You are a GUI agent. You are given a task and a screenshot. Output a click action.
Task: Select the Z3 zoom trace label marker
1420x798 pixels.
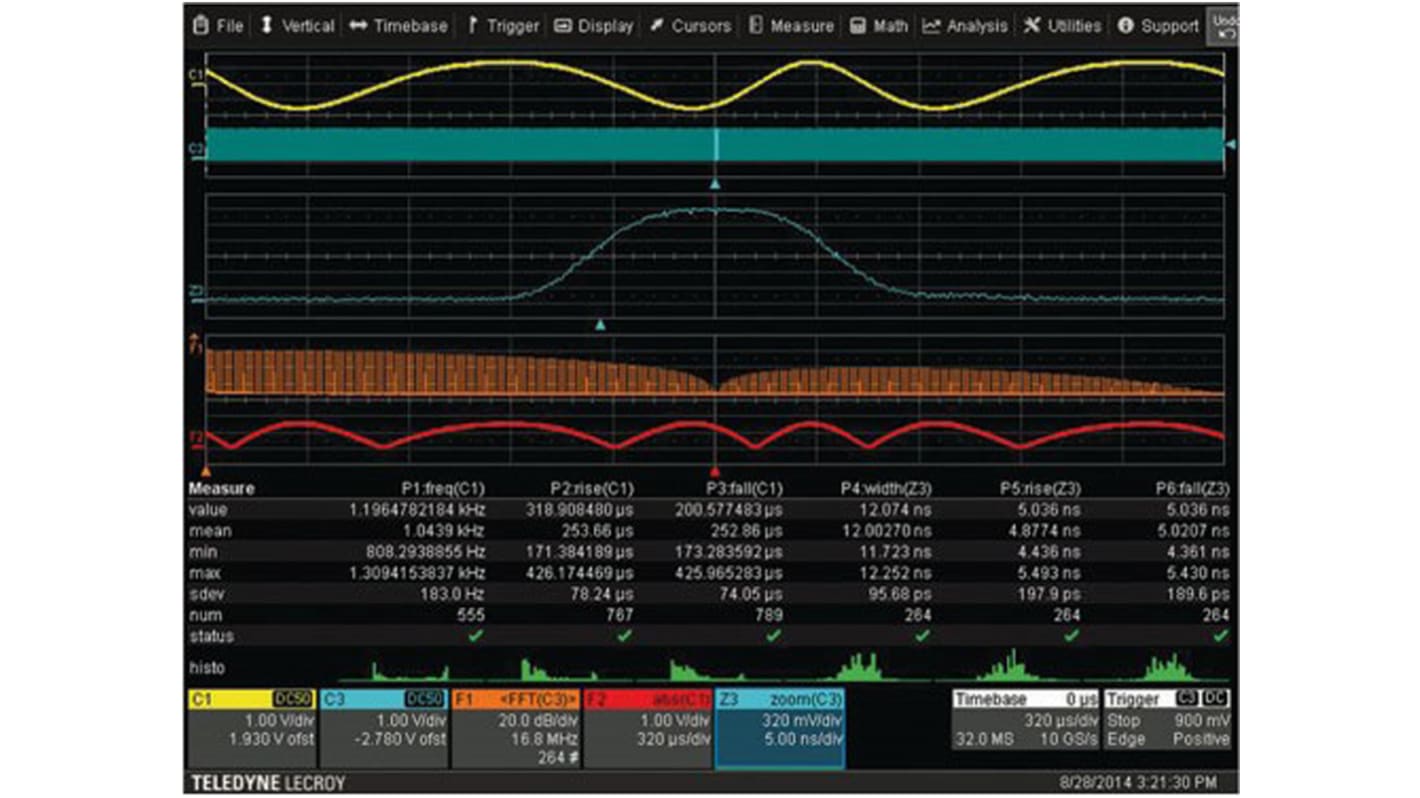click(196, 292)
